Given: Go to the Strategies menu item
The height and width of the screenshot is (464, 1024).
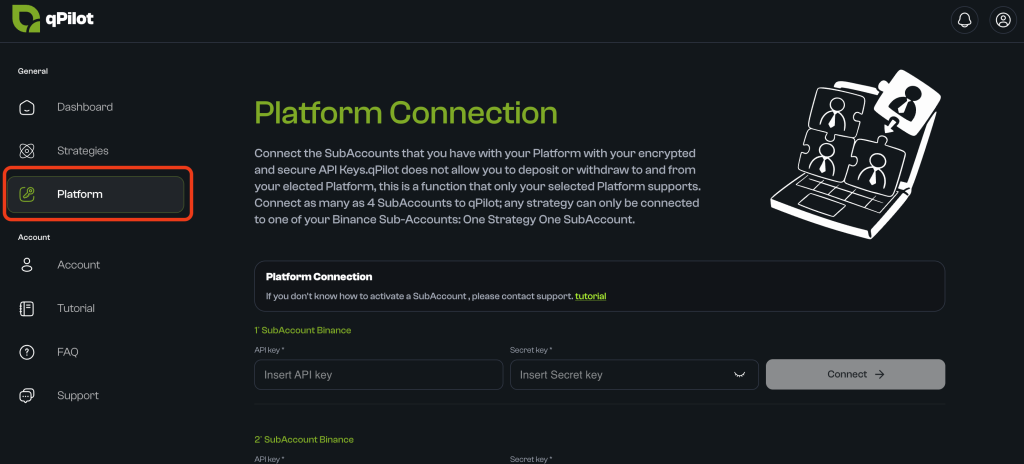Looking at the screenshot, I should click(82, 151).
